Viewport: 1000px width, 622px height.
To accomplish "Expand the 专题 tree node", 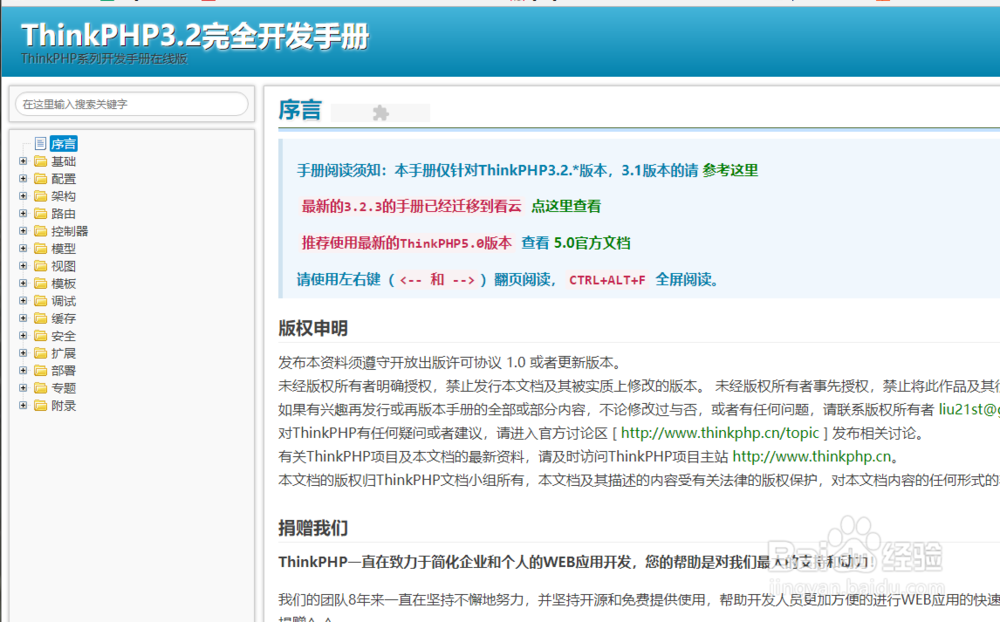I will click(23, 387).
